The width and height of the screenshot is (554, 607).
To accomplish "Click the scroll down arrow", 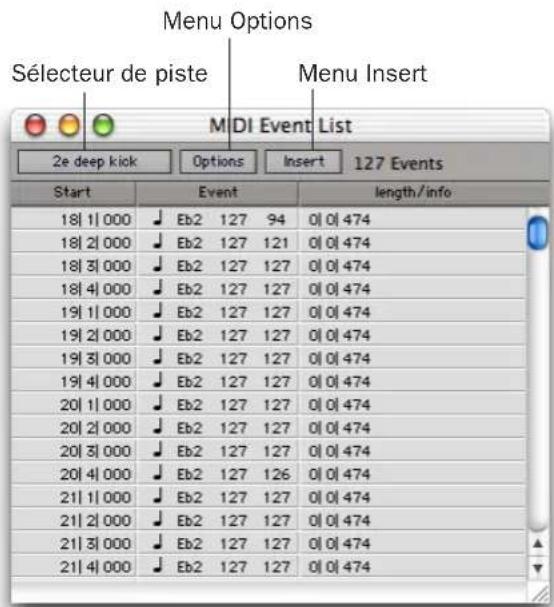I will click(538, 568).
